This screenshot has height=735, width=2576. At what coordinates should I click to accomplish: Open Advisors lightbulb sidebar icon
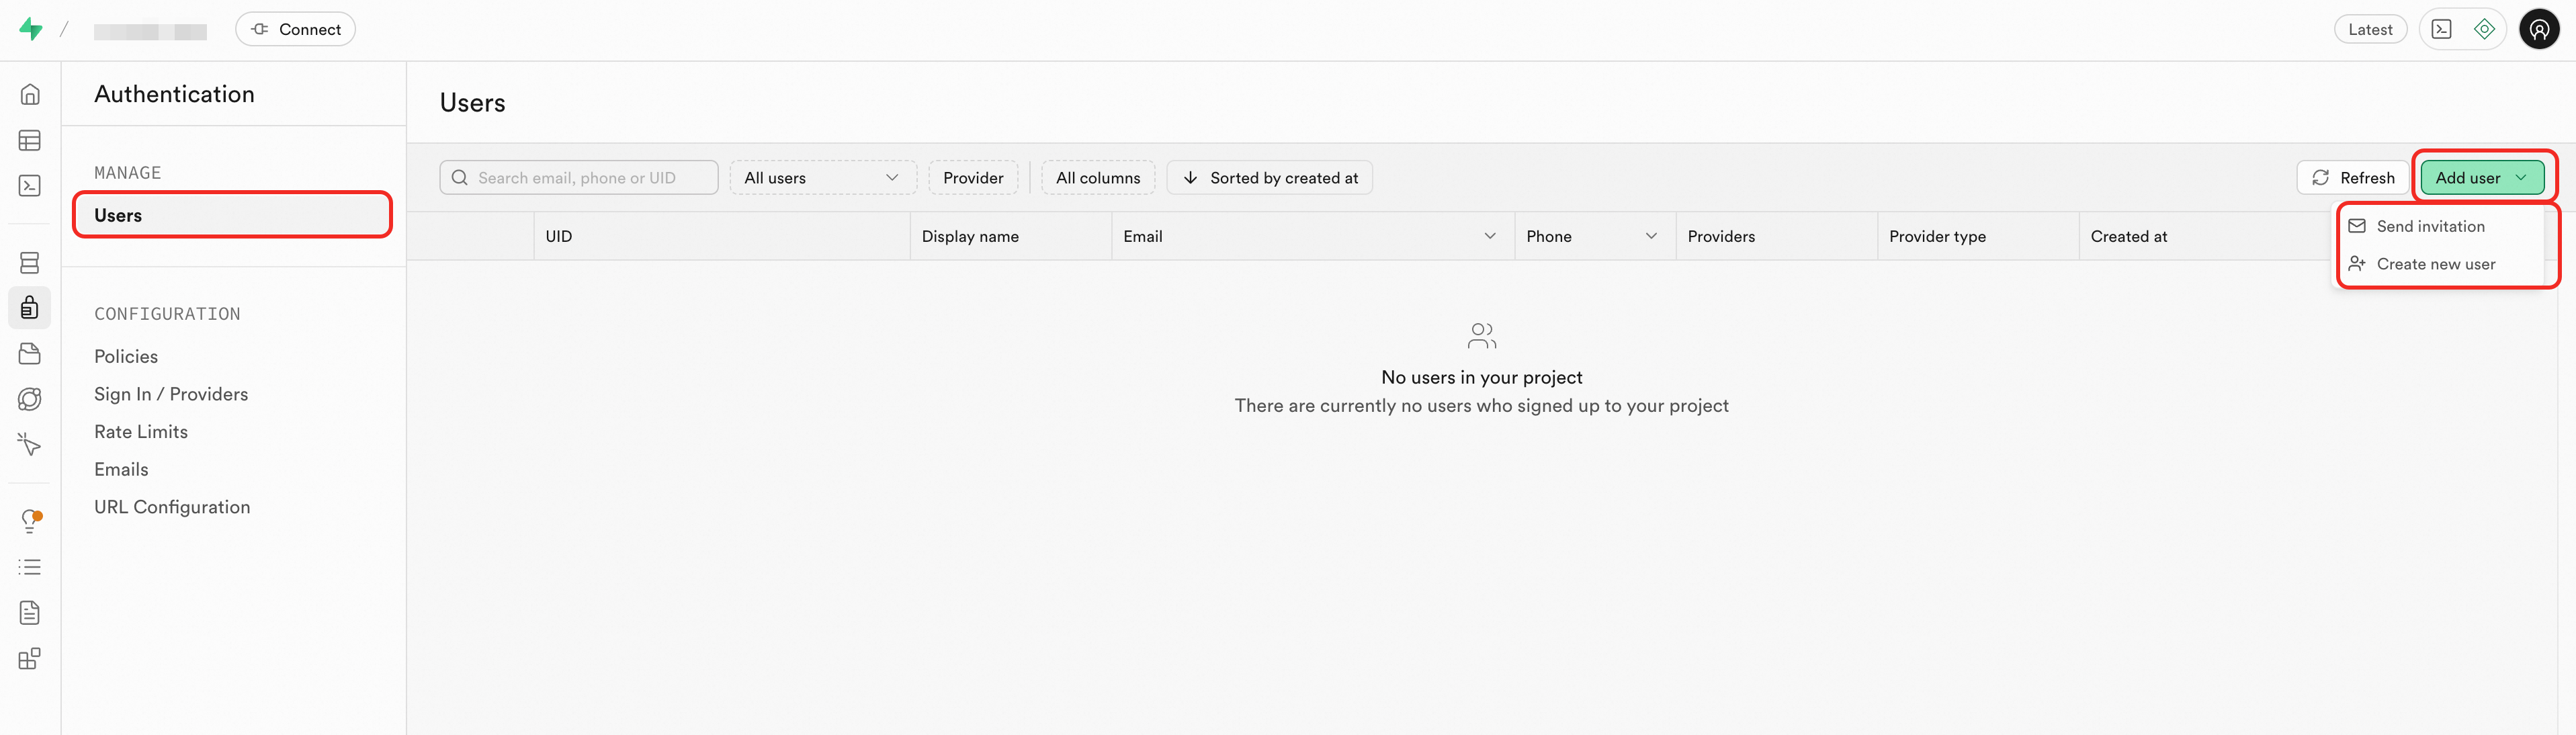tap(30, 520)
